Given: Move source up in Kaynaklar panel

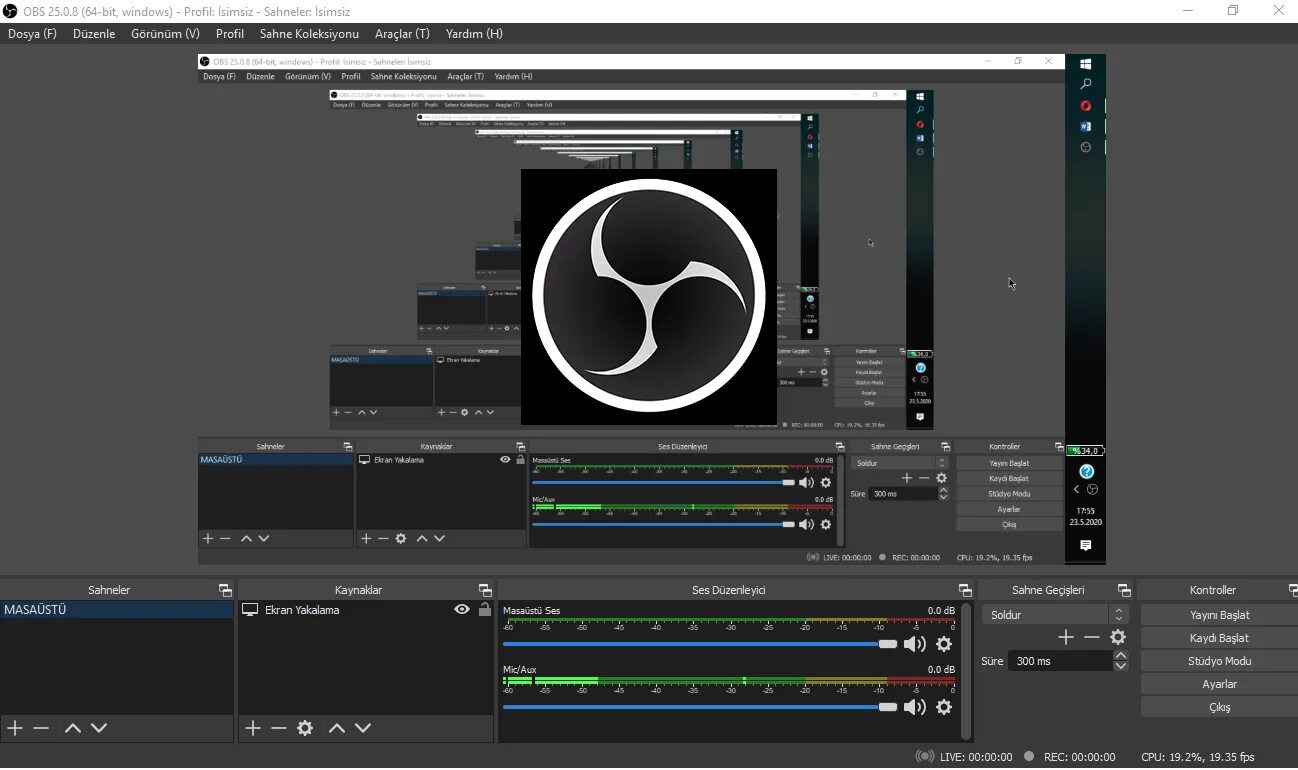Looking at the screenshot, I should (337, 728).
